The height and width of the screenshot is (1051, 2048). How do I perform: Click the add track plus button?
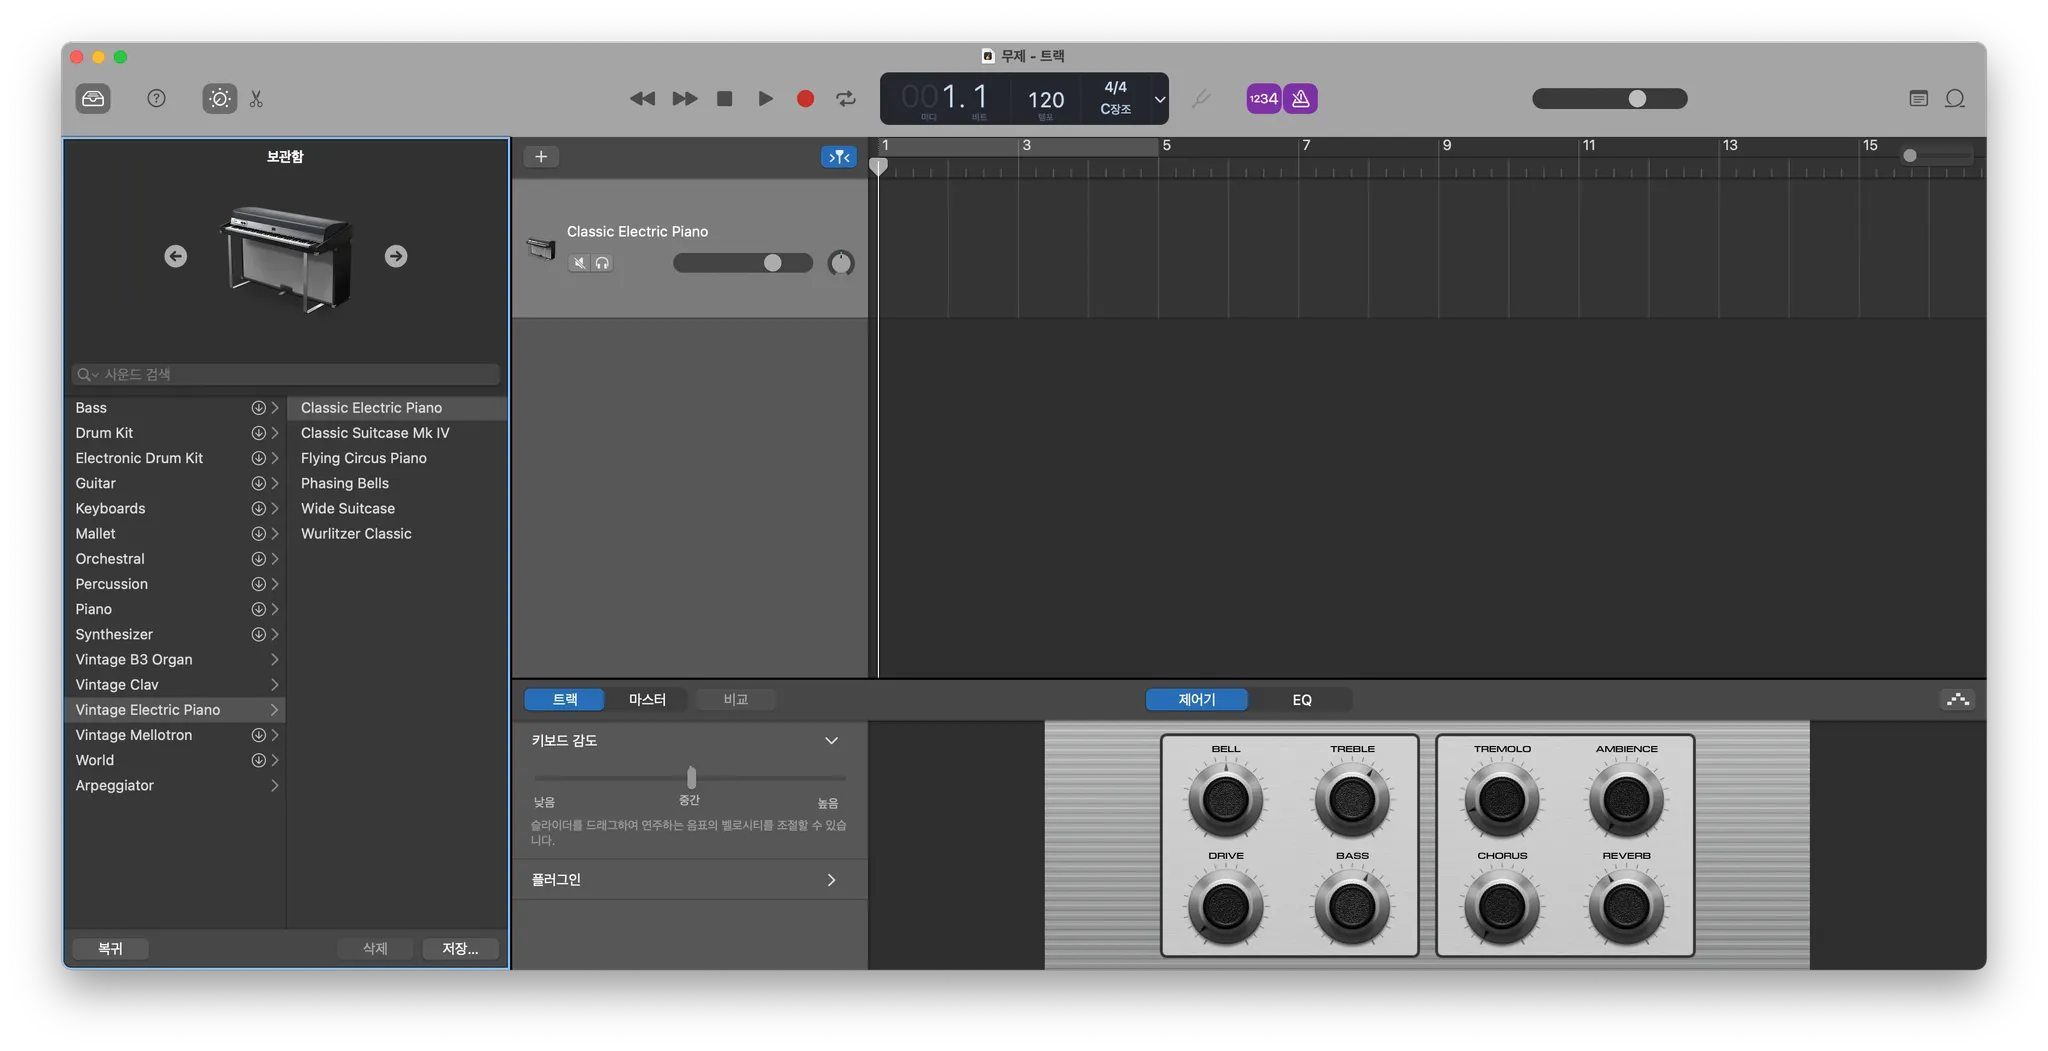click(x=541, y=156)
